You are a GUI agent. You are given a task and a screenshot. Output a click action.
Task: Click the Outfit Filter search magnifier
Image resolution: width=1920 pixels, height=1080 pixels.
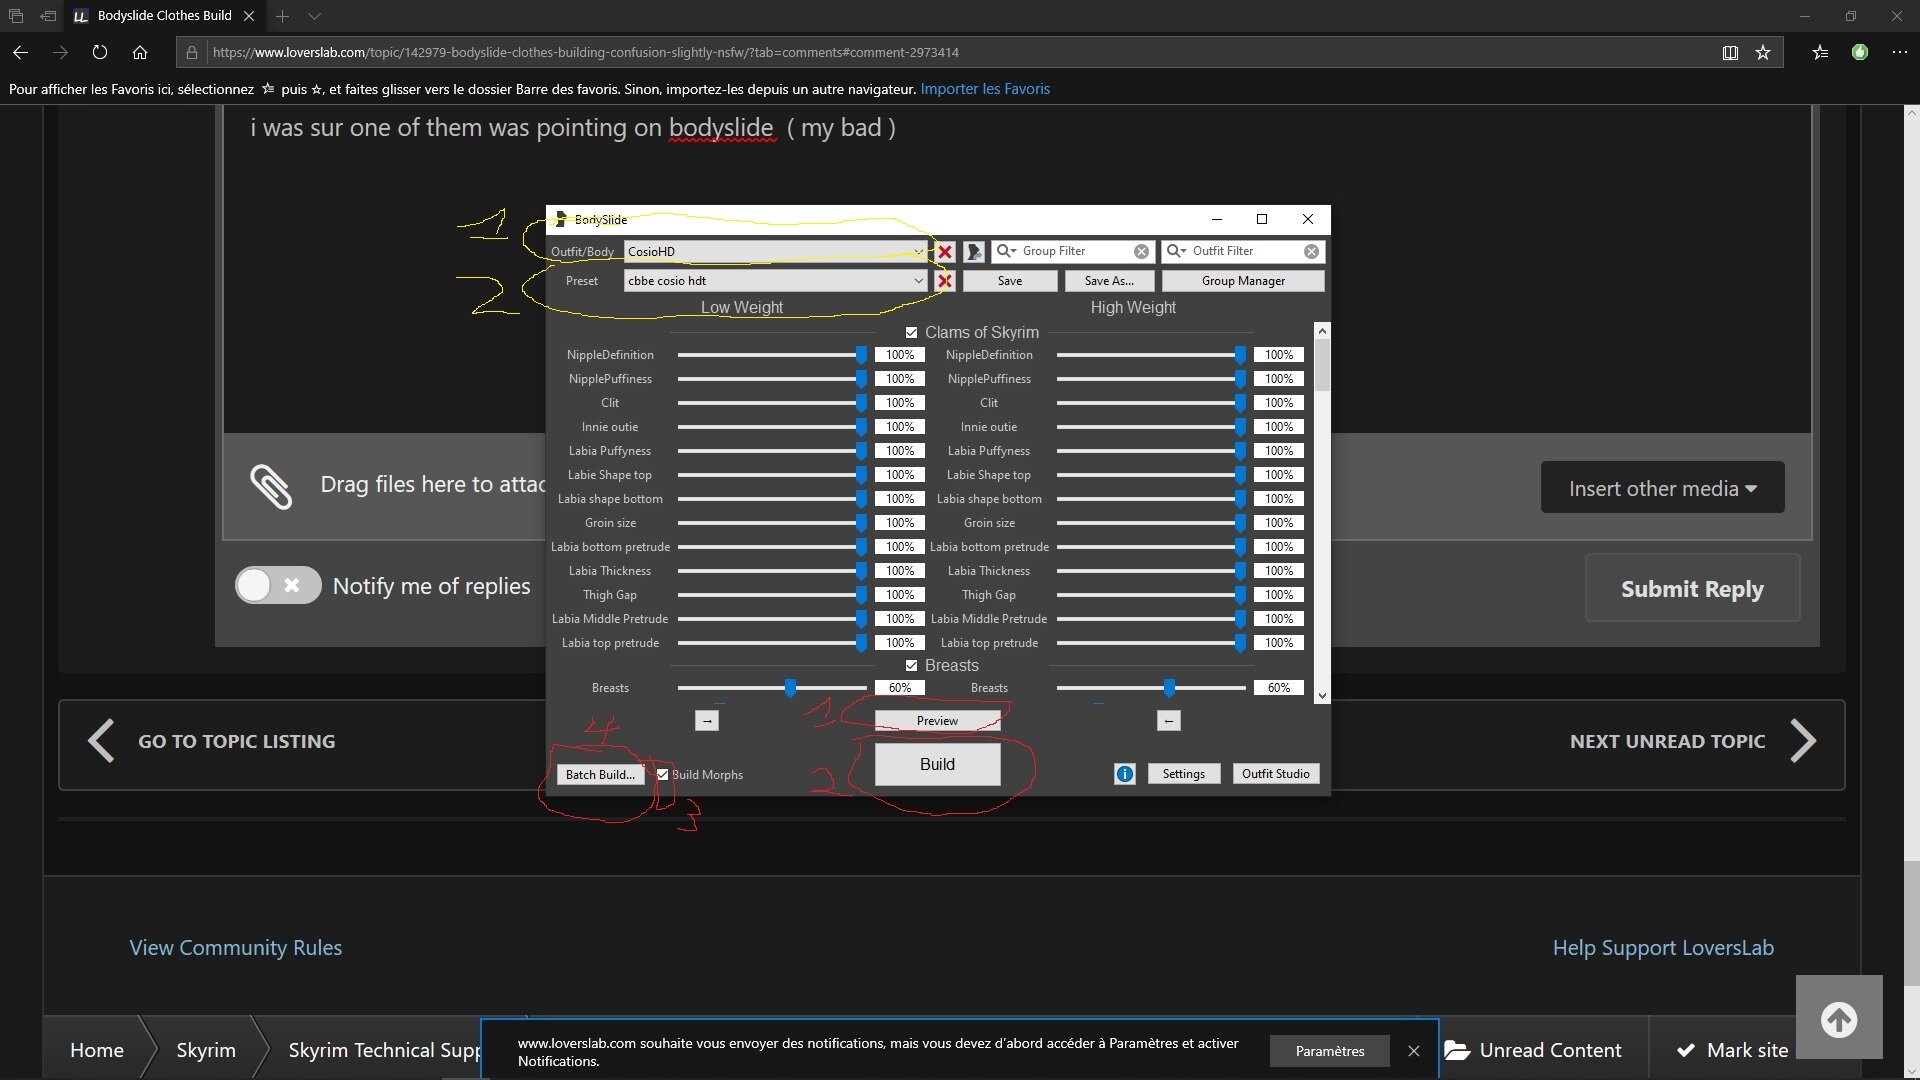pos(1176,251)
